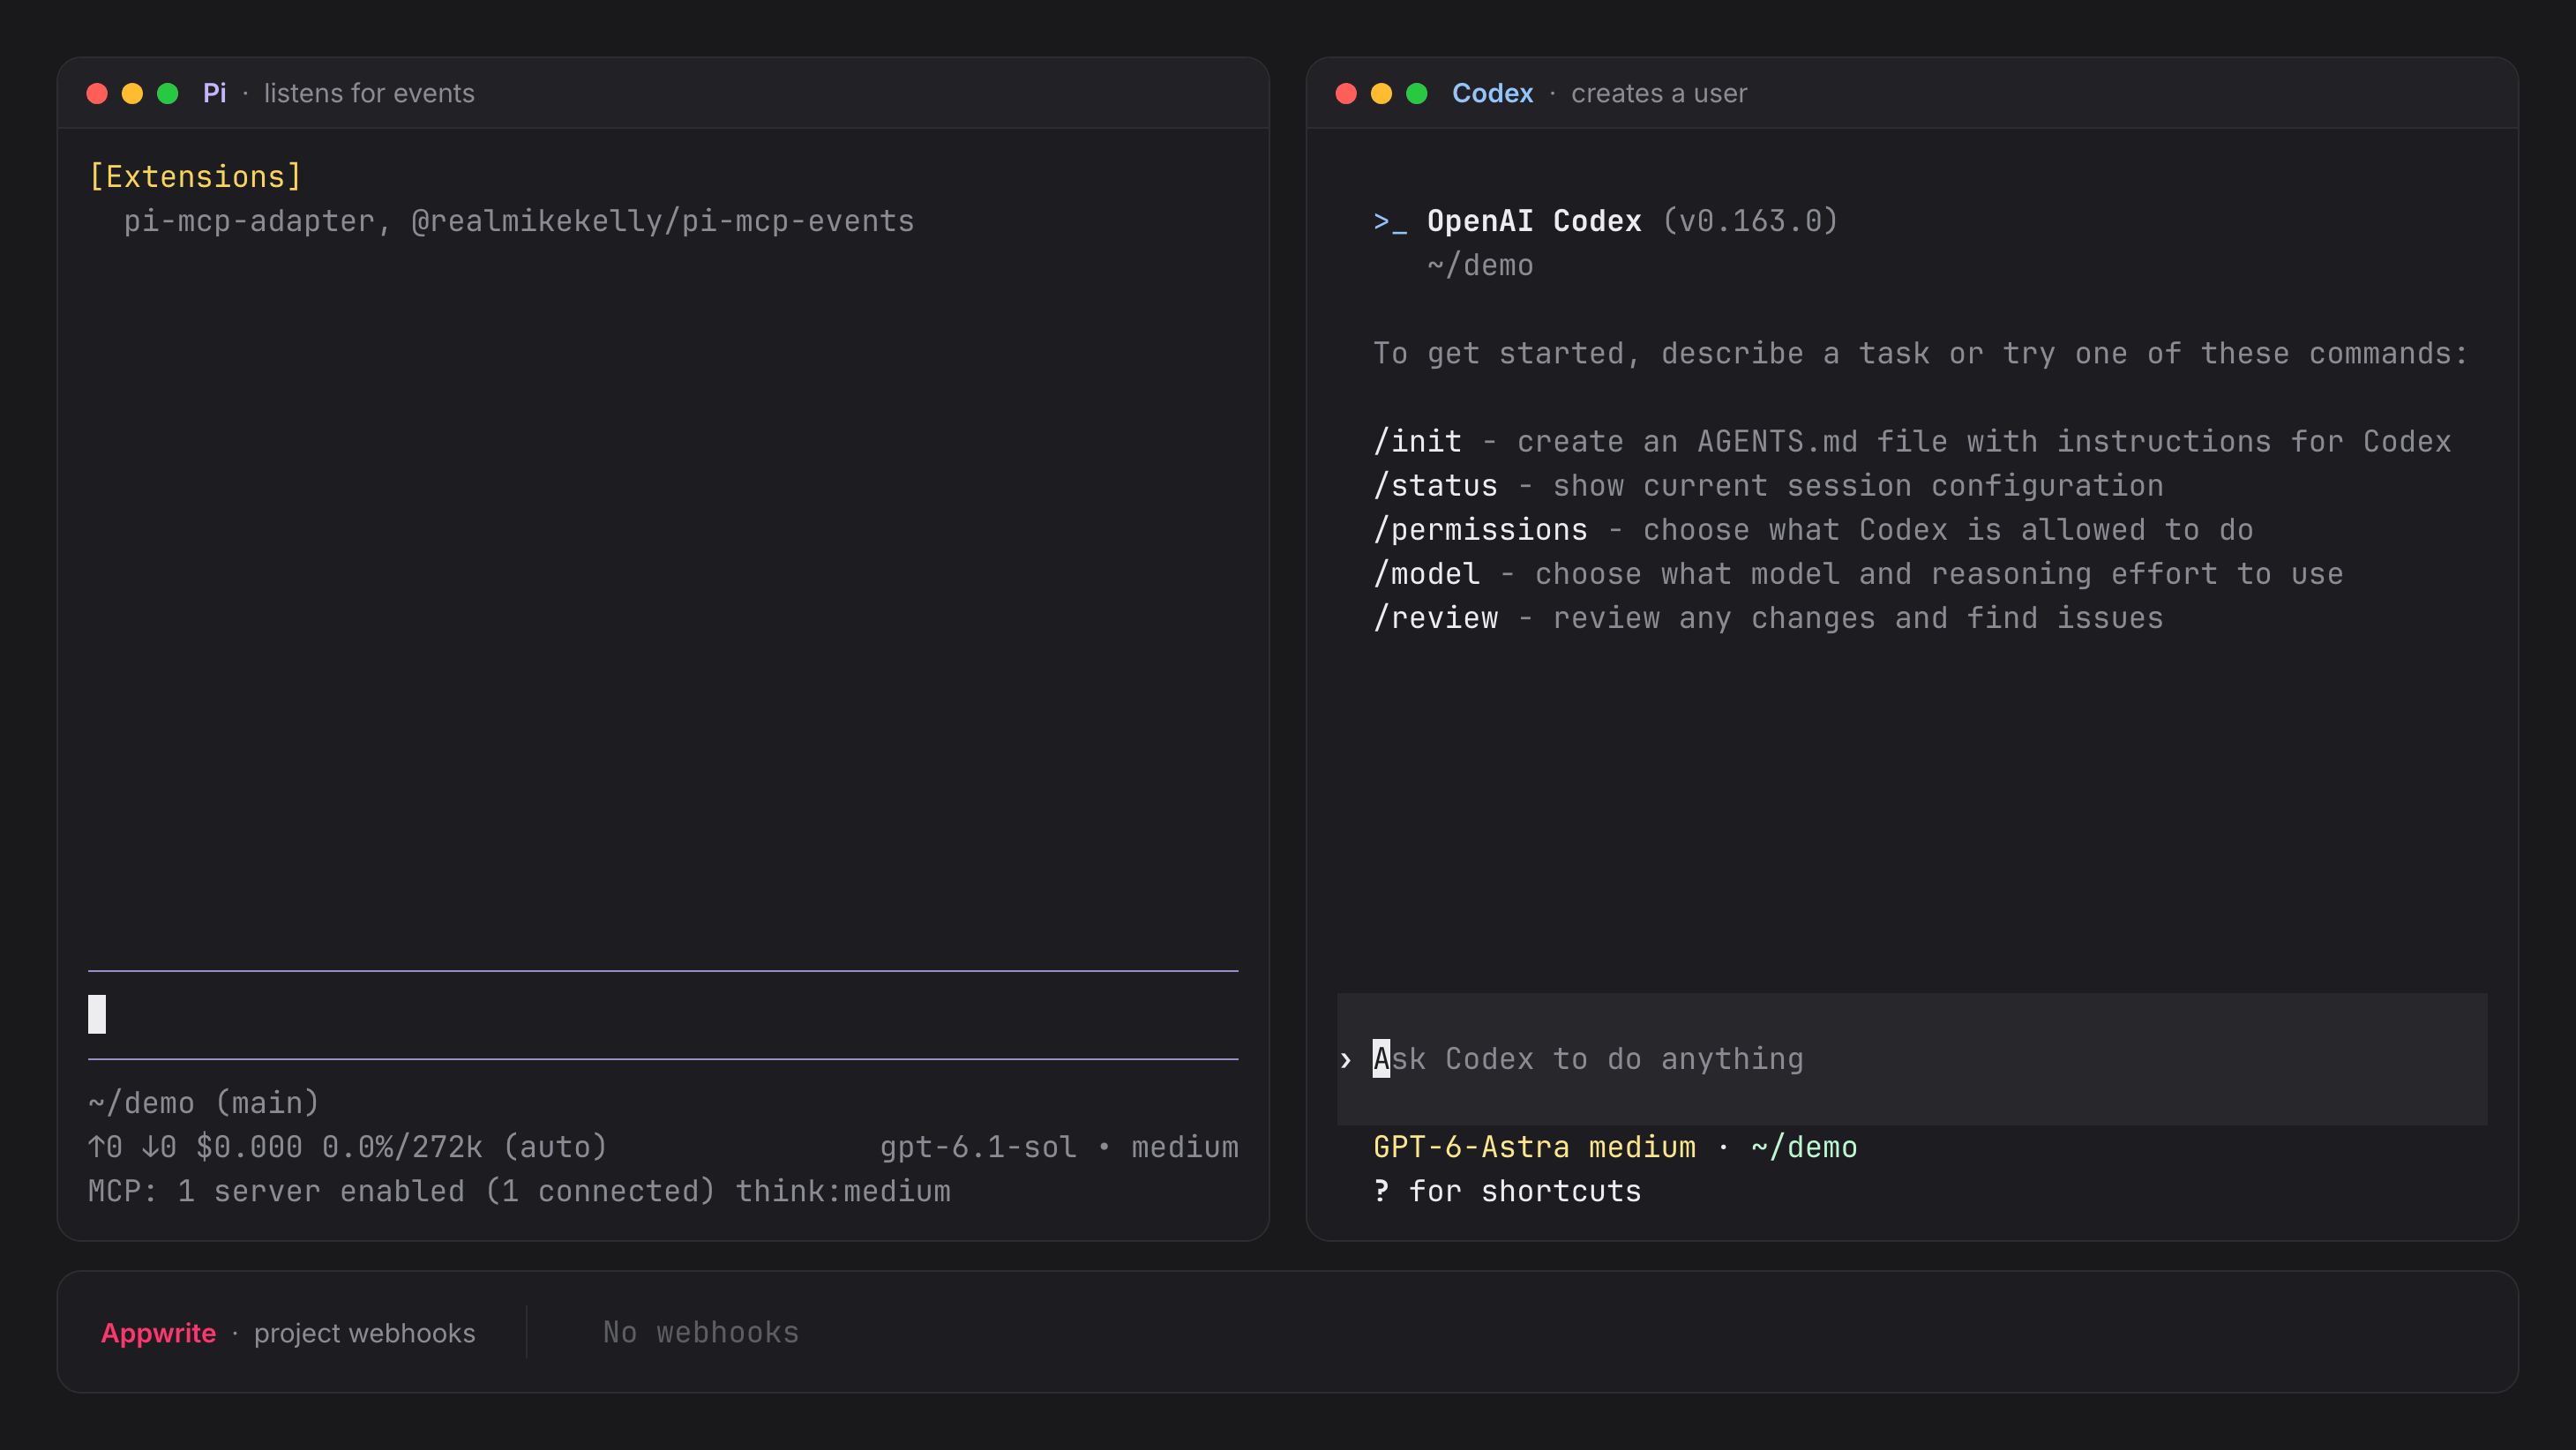Click the [Extensions] heading in Pi
This screenshot has width=2576, height=1450.
coord(195,177)
